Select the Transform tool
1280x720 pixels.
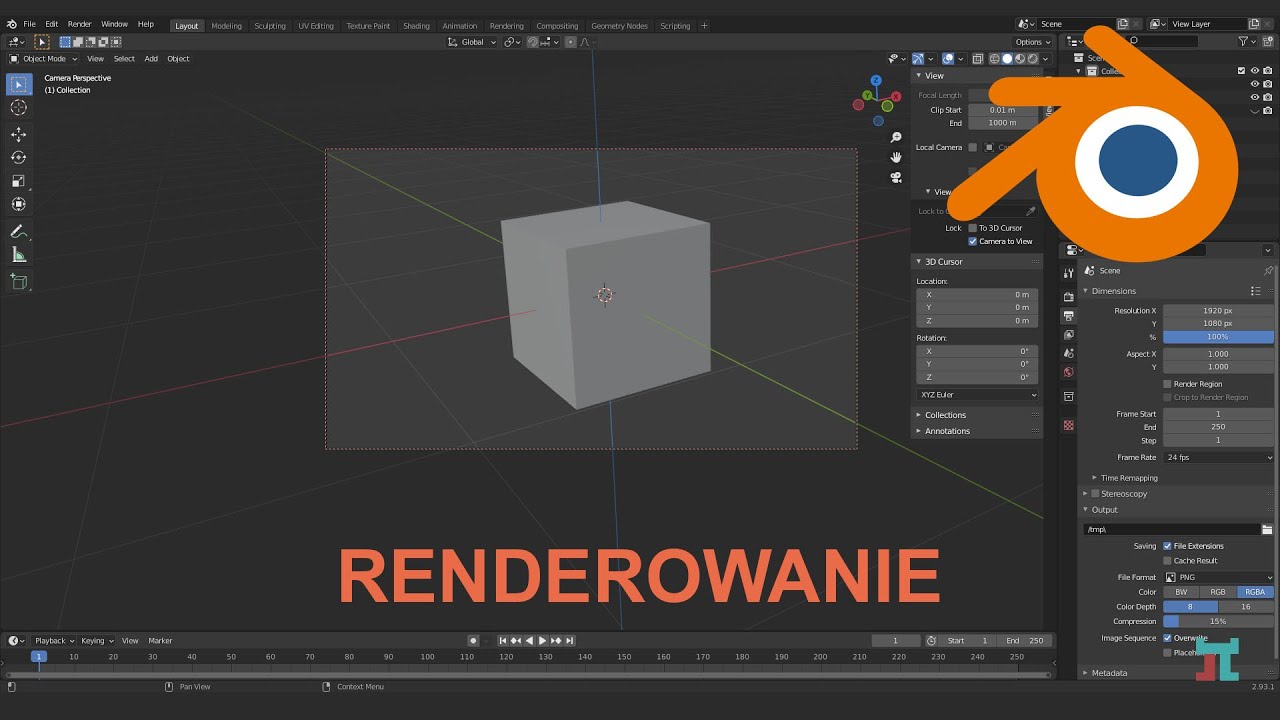click(18, 204)
